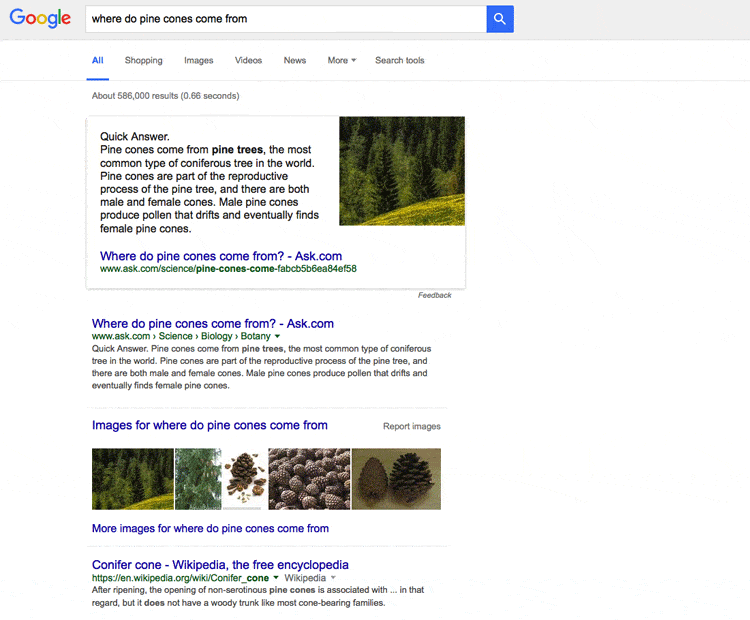Click the bold 'pine trees' answer text

click(237, 150)
